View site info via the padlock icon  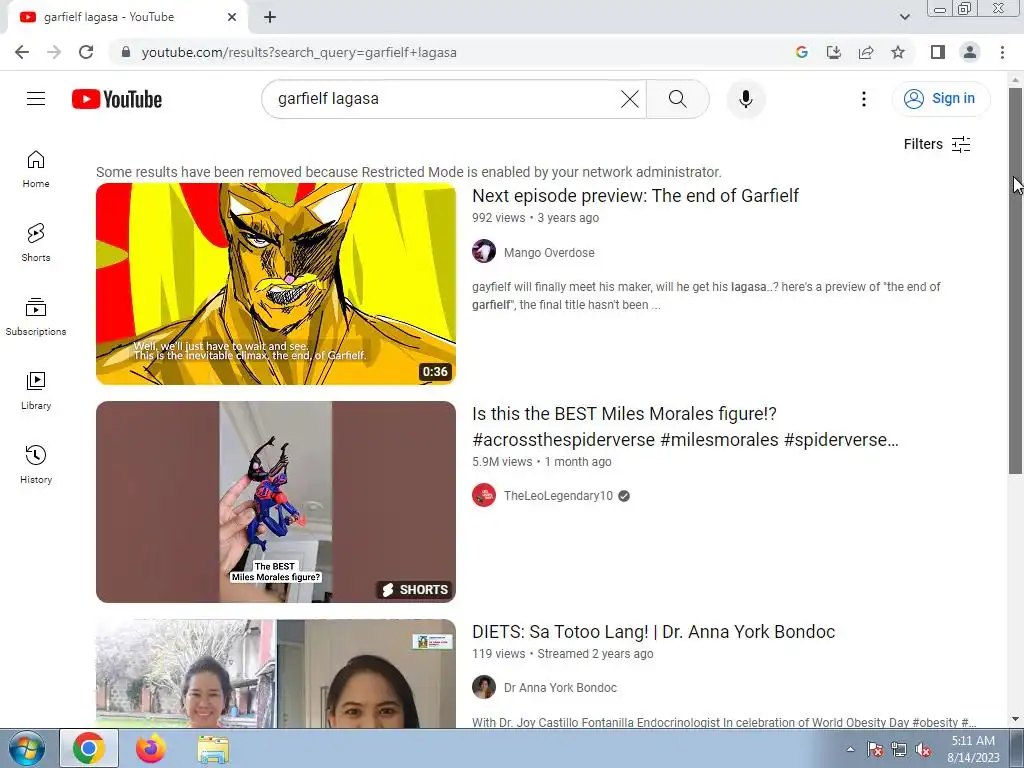point(126,52)
